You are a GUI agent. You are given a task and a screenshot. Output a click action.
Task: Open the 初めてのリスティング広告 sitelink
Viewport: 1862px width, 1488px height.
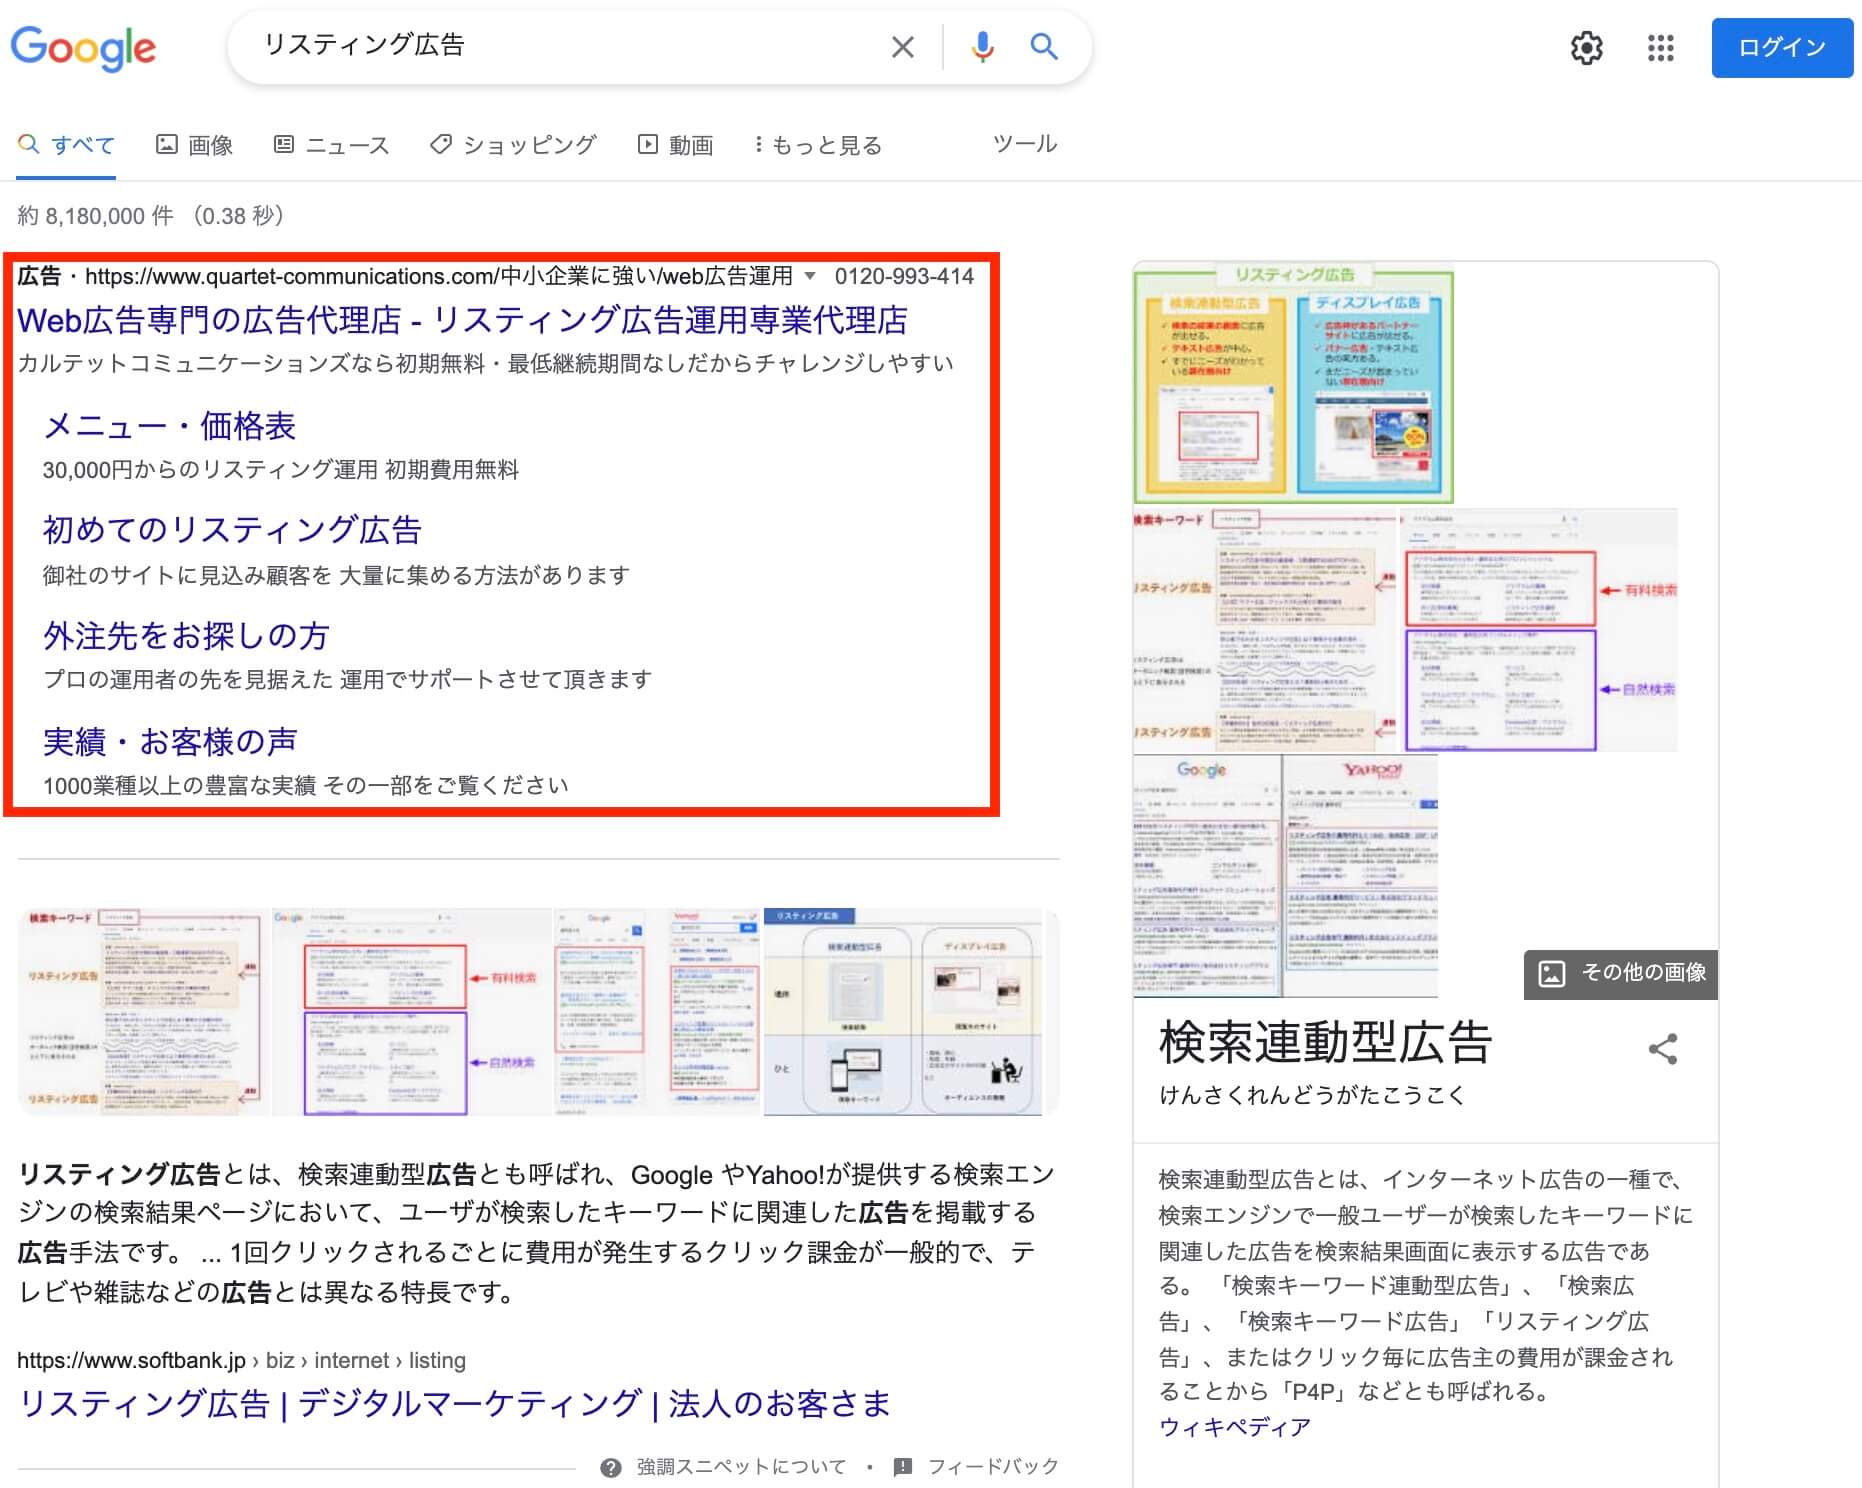(232, 530)
